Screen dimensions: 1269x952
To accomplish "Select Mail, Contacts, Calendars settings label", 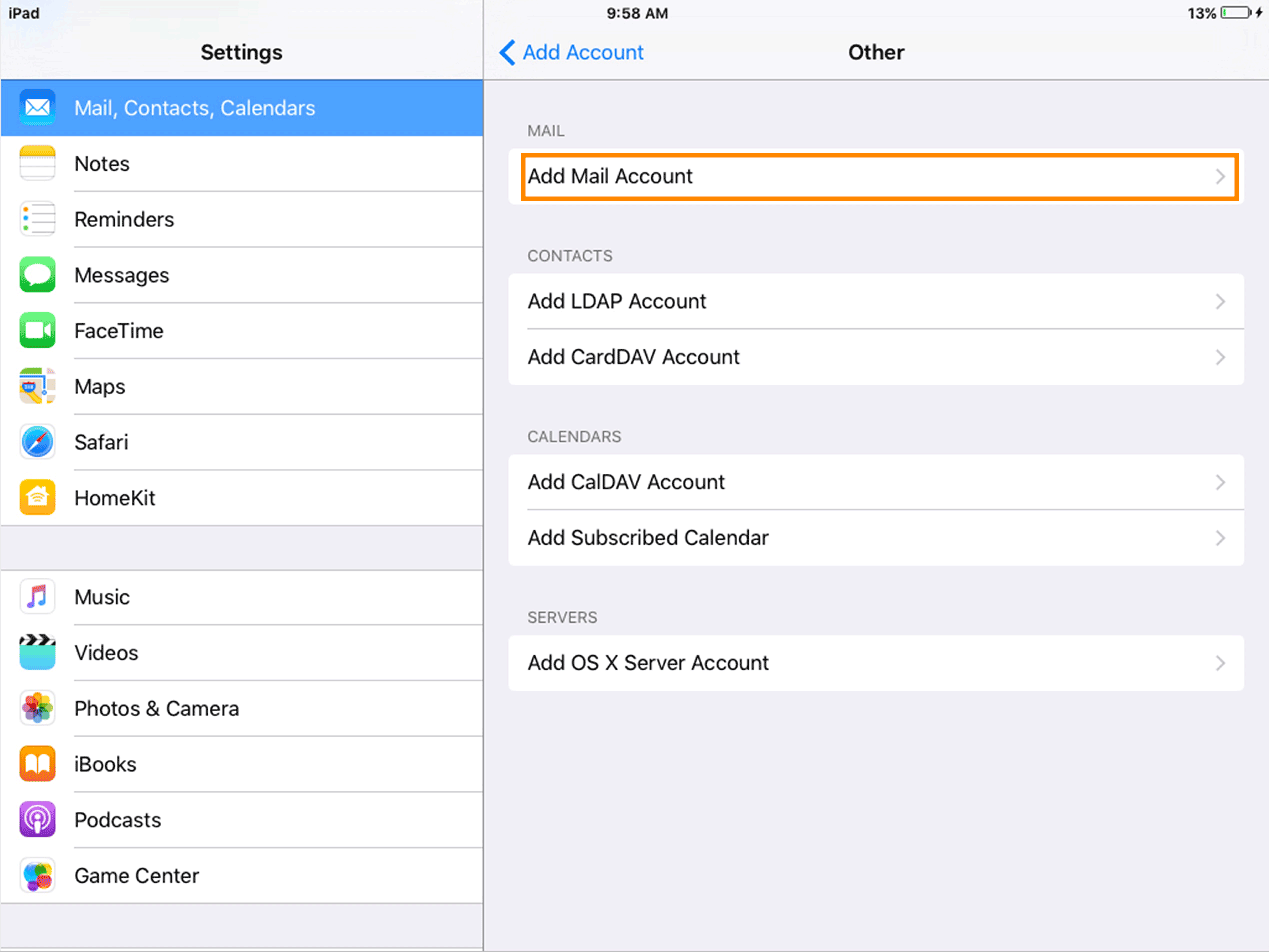I will click(x=195, y=108).
